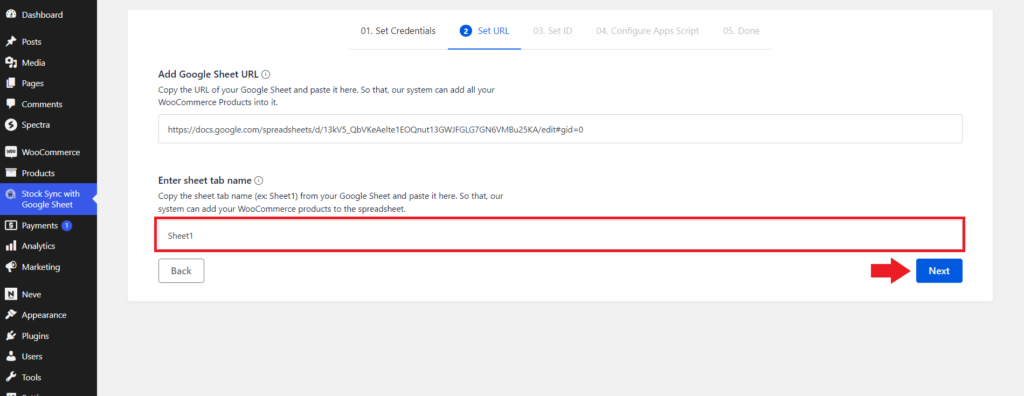Select Stock Sync with Google Sheet menu
1024x396 pixels.
click(48, 199)
